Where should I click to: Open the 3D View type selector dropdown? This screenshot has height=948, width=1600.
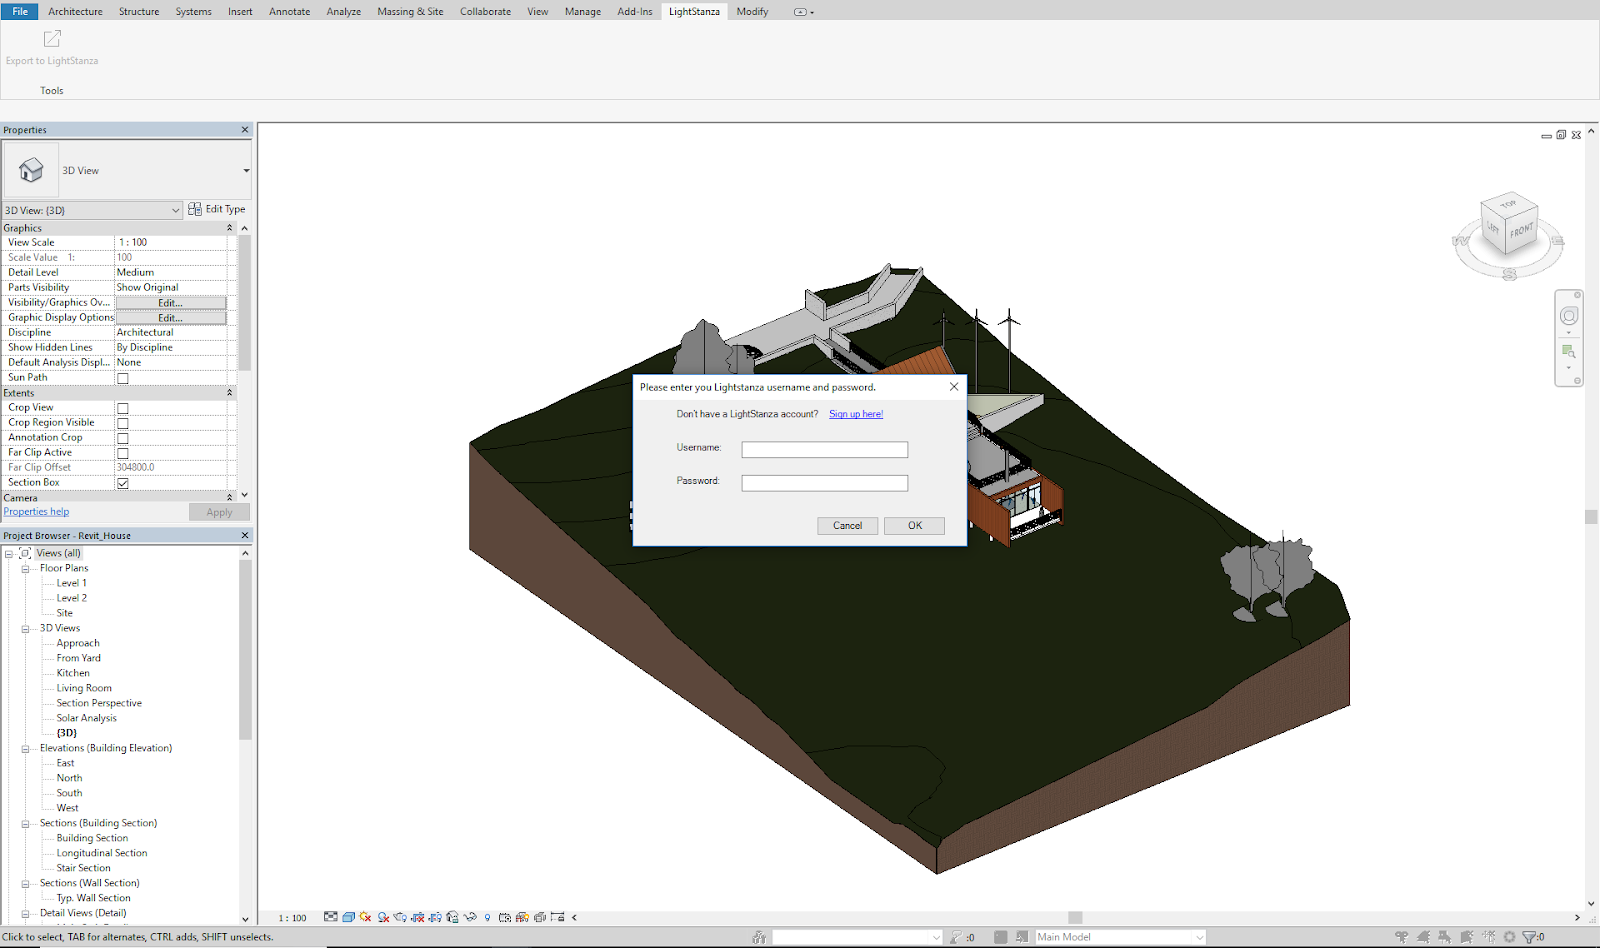(246, 170)
